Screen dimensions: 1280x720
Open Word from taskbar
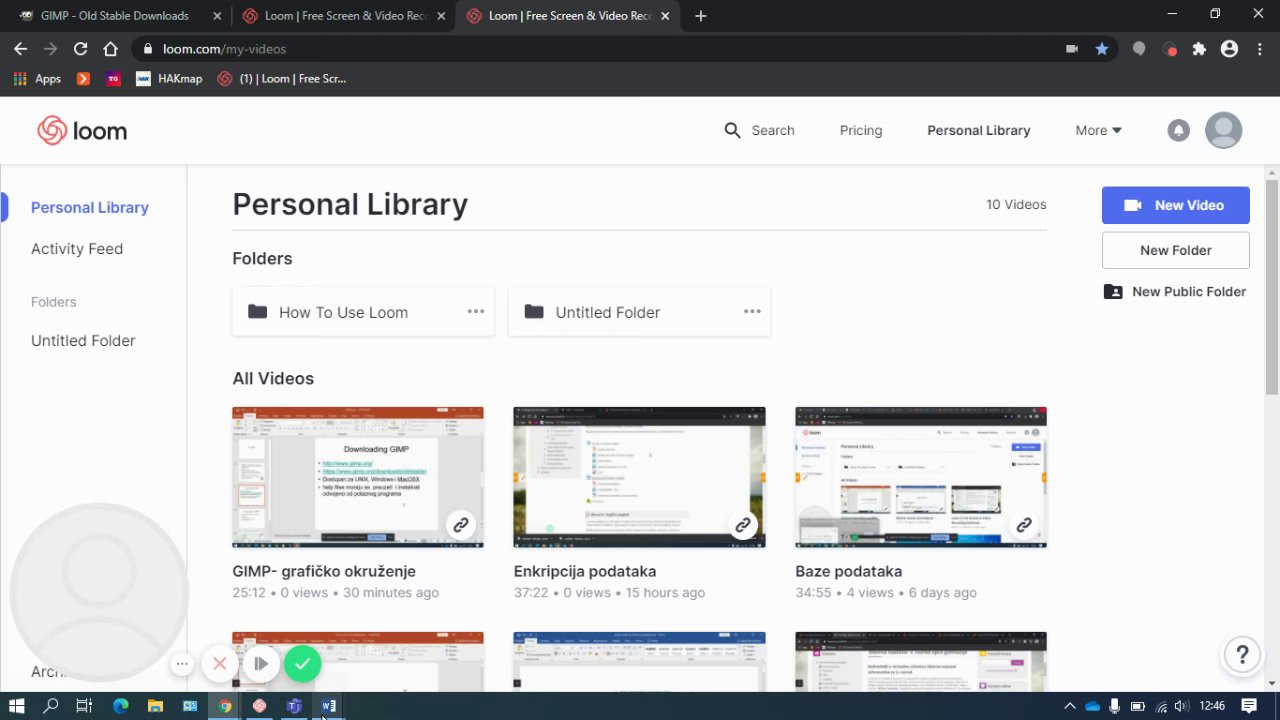pyautogui.click(x=328, y=706)
